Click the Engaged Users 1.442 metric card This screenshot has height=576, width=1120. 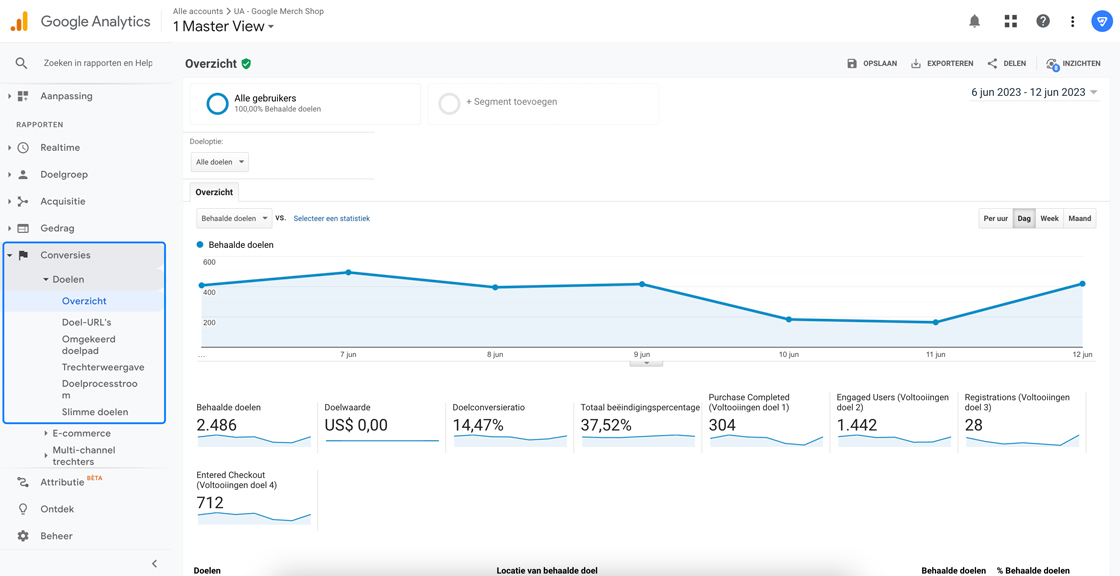pyautogui.click(x=894, y=422)
